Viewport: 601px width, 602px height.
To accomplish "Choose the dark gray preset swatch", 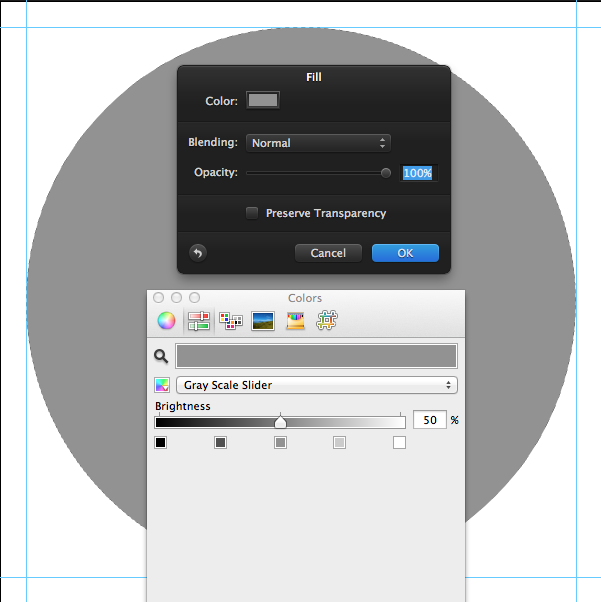I will pos(220,443).
